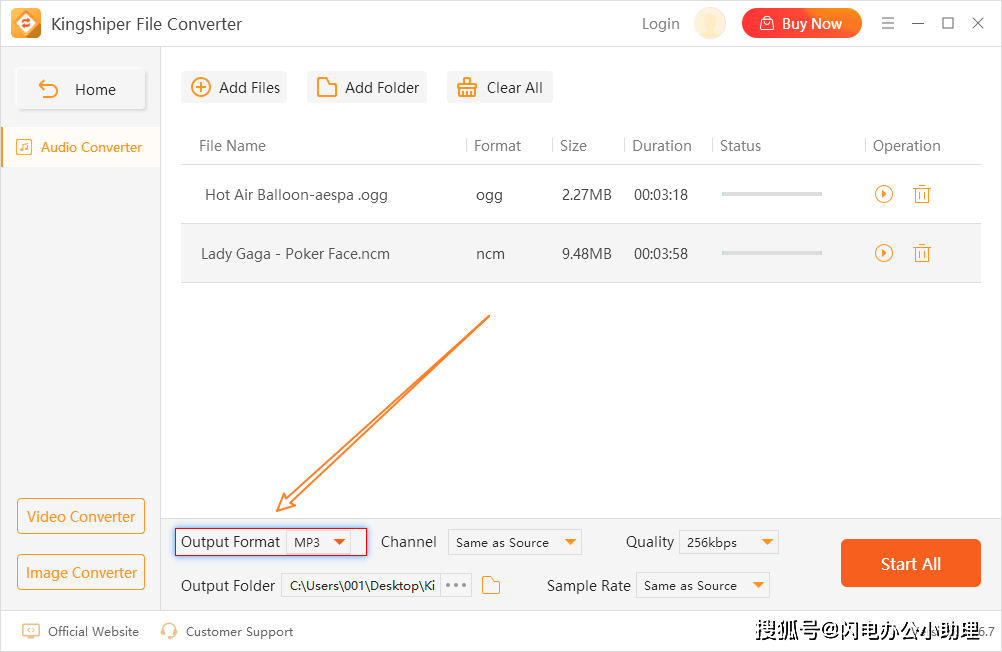Open the Customer Support link

click(240, 632)
